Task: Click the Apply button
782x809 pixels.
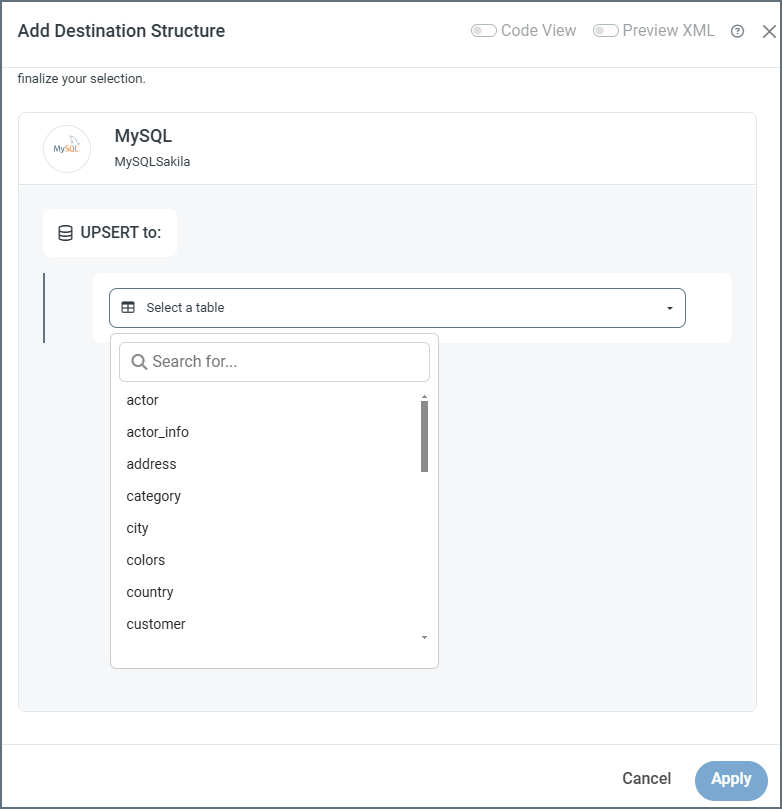Action: pyautogui.click(x=731, y=779)
